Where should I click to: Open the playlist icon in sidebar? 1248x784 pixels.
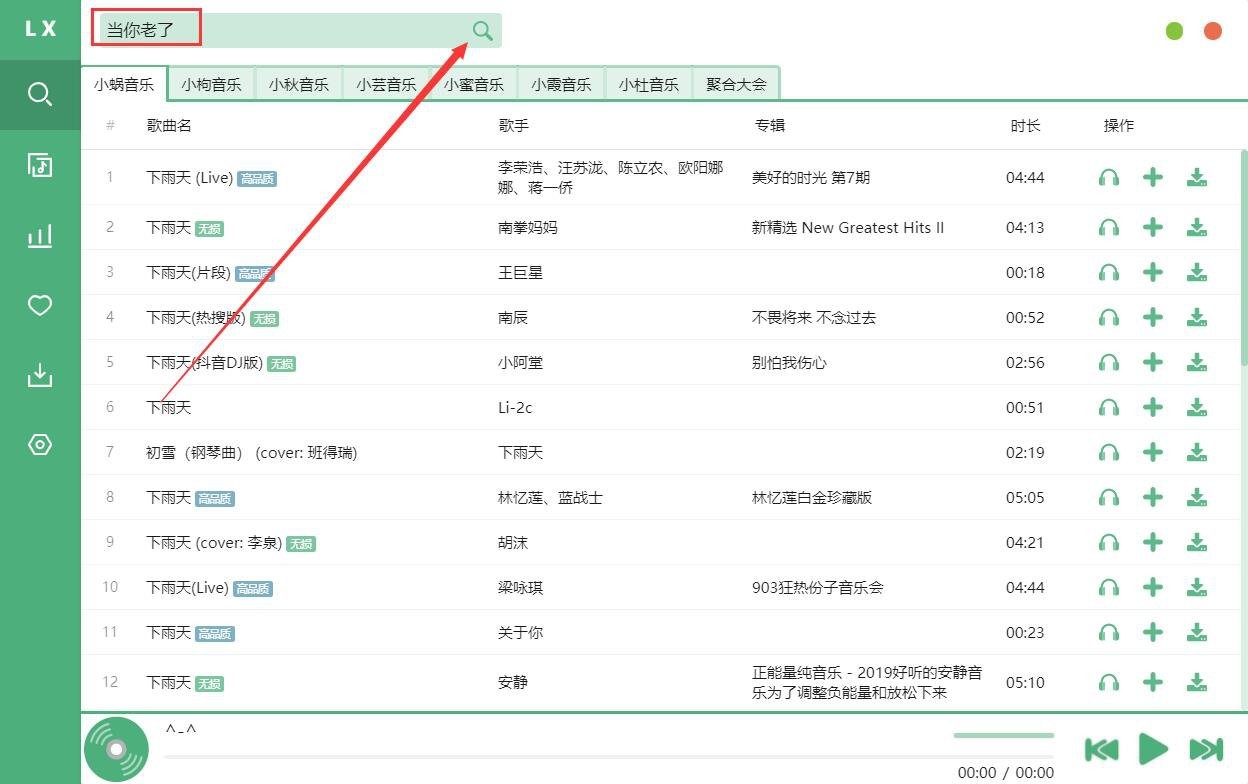coord(40,165)
